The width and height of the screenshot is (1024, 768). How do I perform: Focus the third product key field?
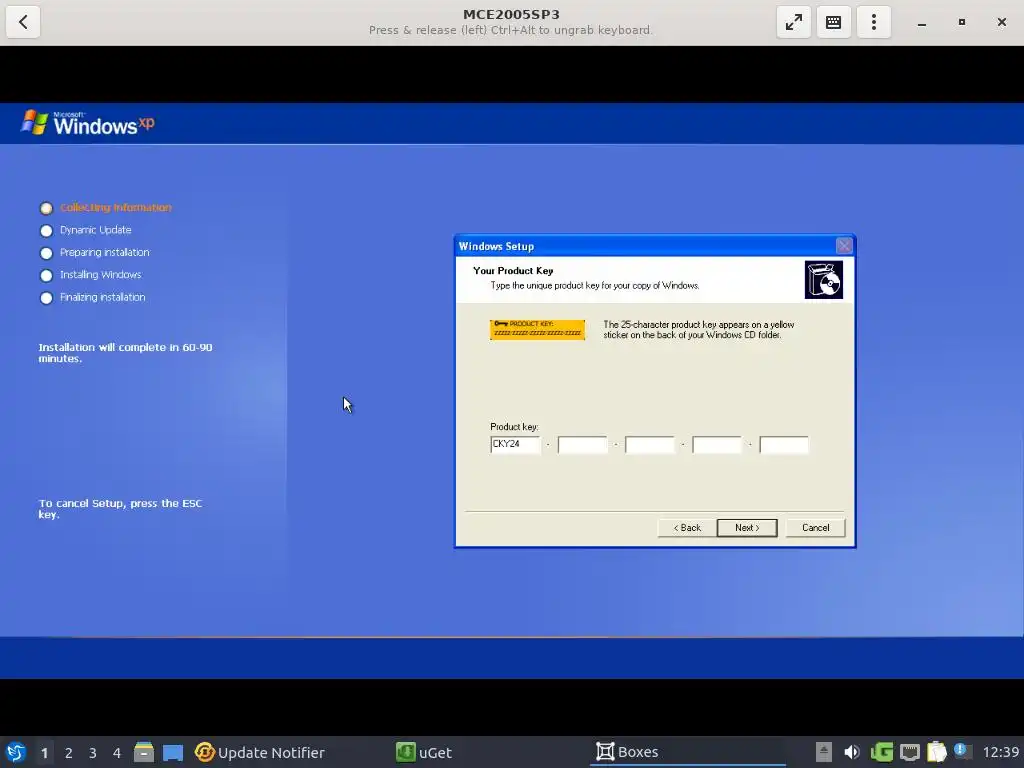[x=650, y=445]
